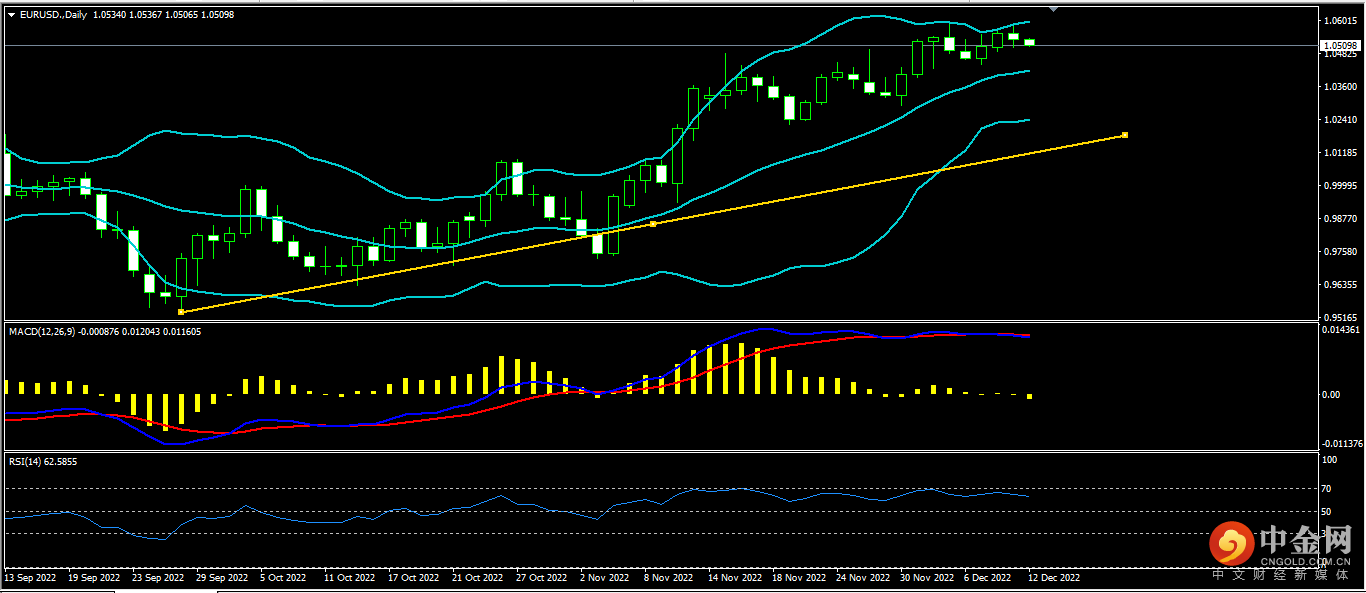Click the RSI(14) indicator label
This screenshot has height=593, width=1366.
point(28,461)
